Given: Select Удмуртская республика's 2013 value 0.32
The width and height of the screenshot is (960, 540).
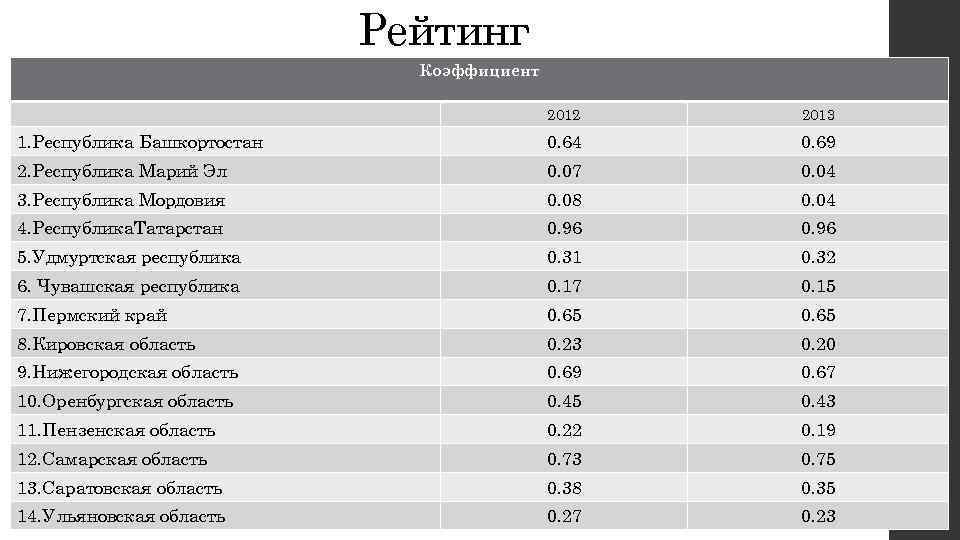Looking at the screenshot, I should (x=817, y=258).
